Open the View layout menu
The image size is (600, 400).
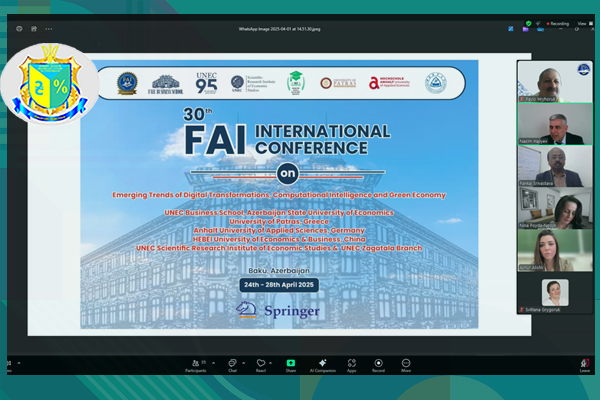[585, 24]
